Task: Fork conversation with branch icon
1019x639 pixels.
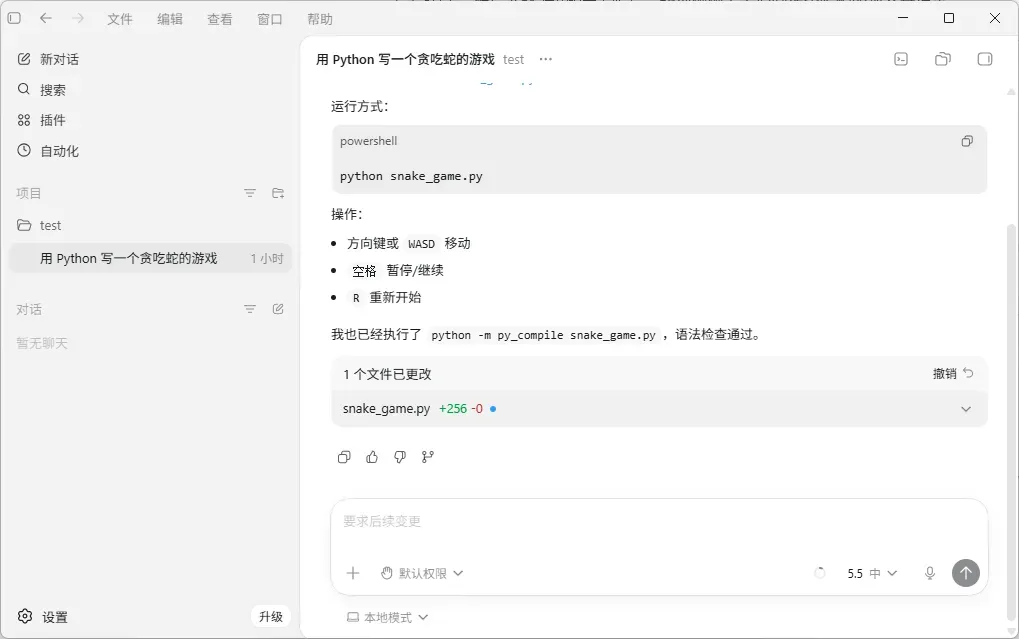Action: [x=428, y=457]
